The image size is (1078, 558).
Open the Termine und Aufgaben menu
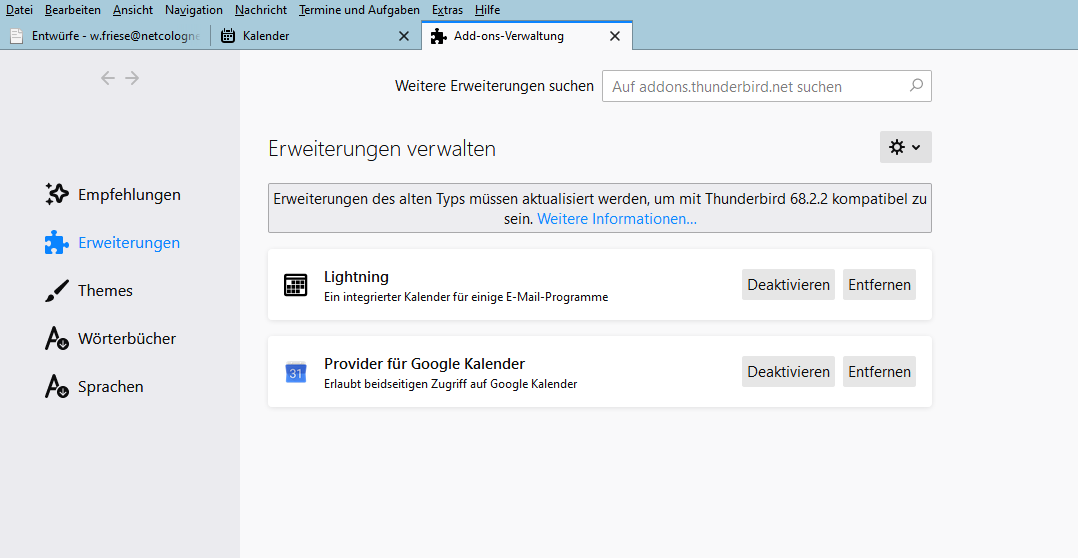point(360,10)
